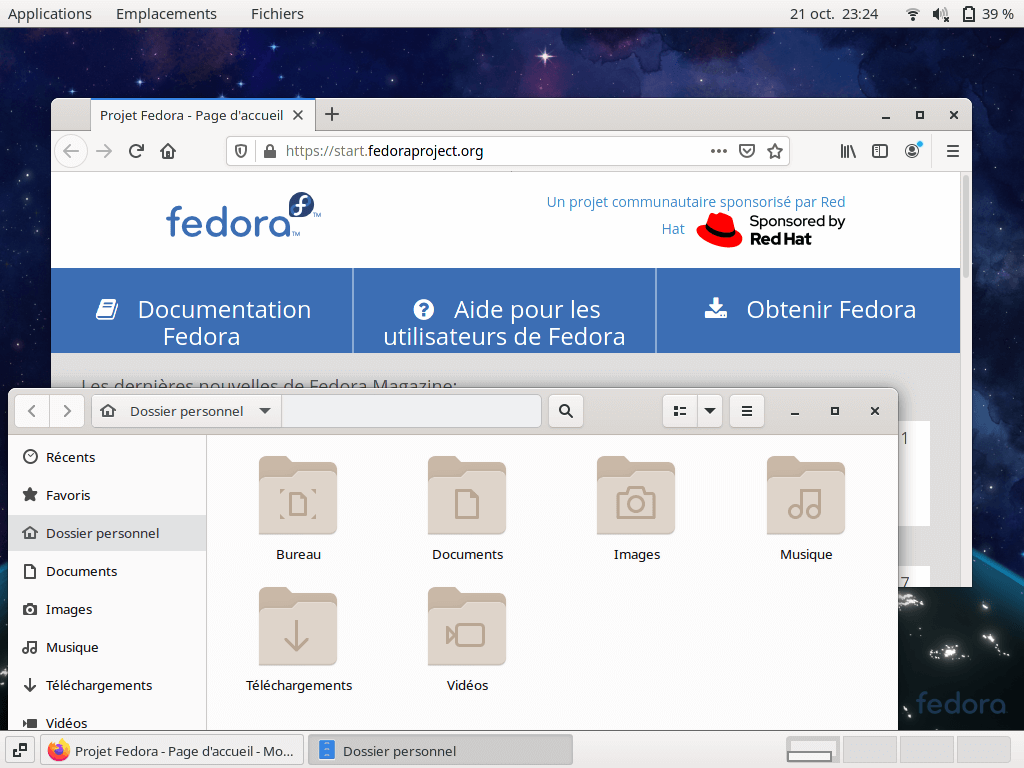Click Firefox back arrow button
The width and height of the screenshot is (1024, 768).
(71, 152)
